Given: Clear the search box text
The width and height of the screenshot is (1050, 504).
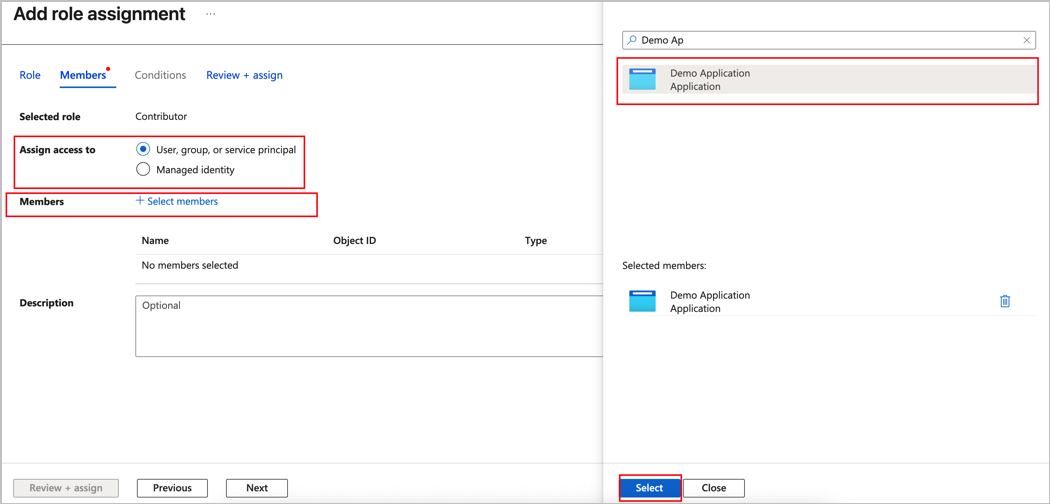Looking at the screenshot, I should 1026,40.
